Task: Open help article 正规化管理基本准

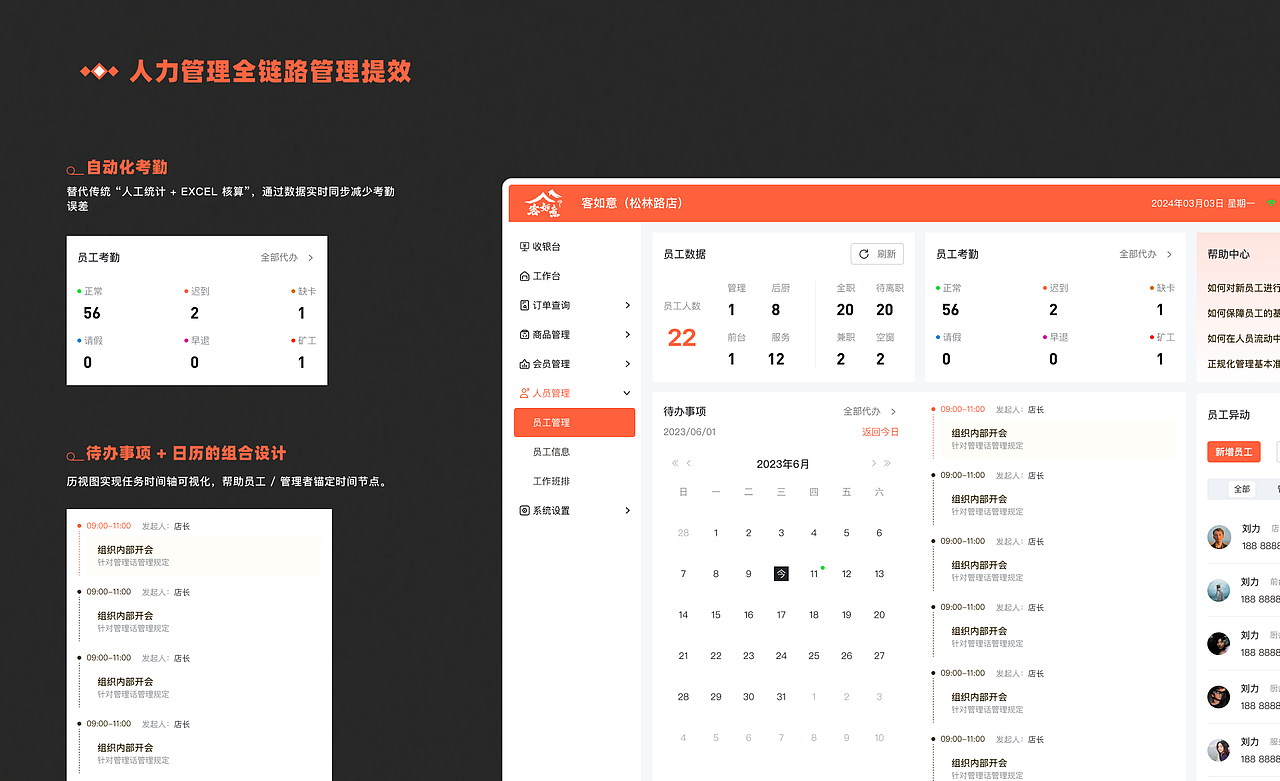Action: pyautogui.click(x=1243, y=364)
